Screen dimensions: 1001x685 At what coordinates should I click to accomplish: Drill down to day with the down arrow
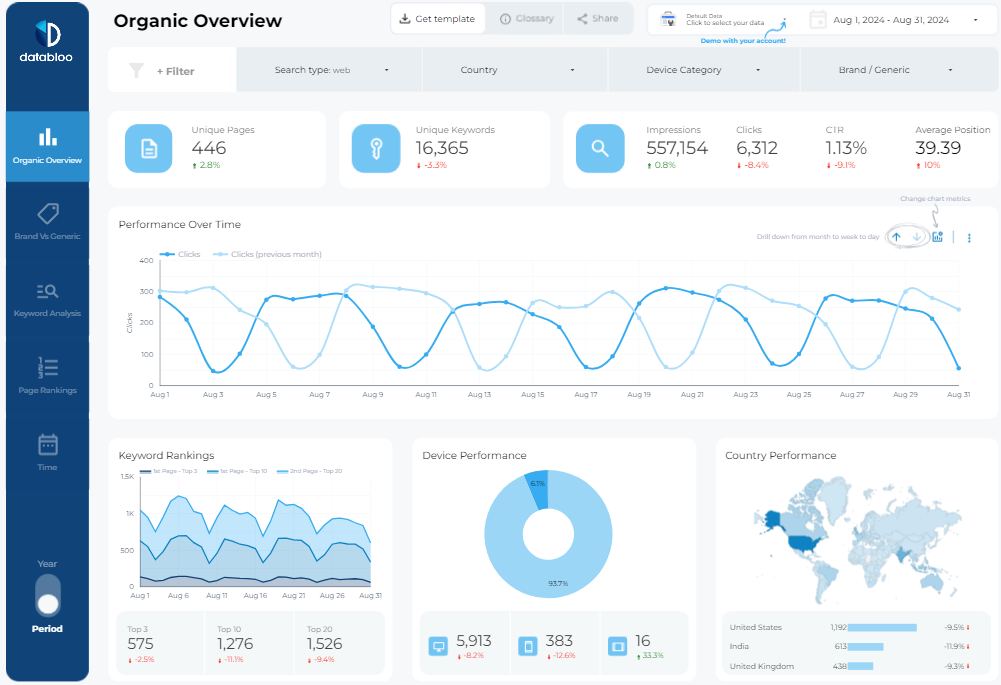coord(917,237)
